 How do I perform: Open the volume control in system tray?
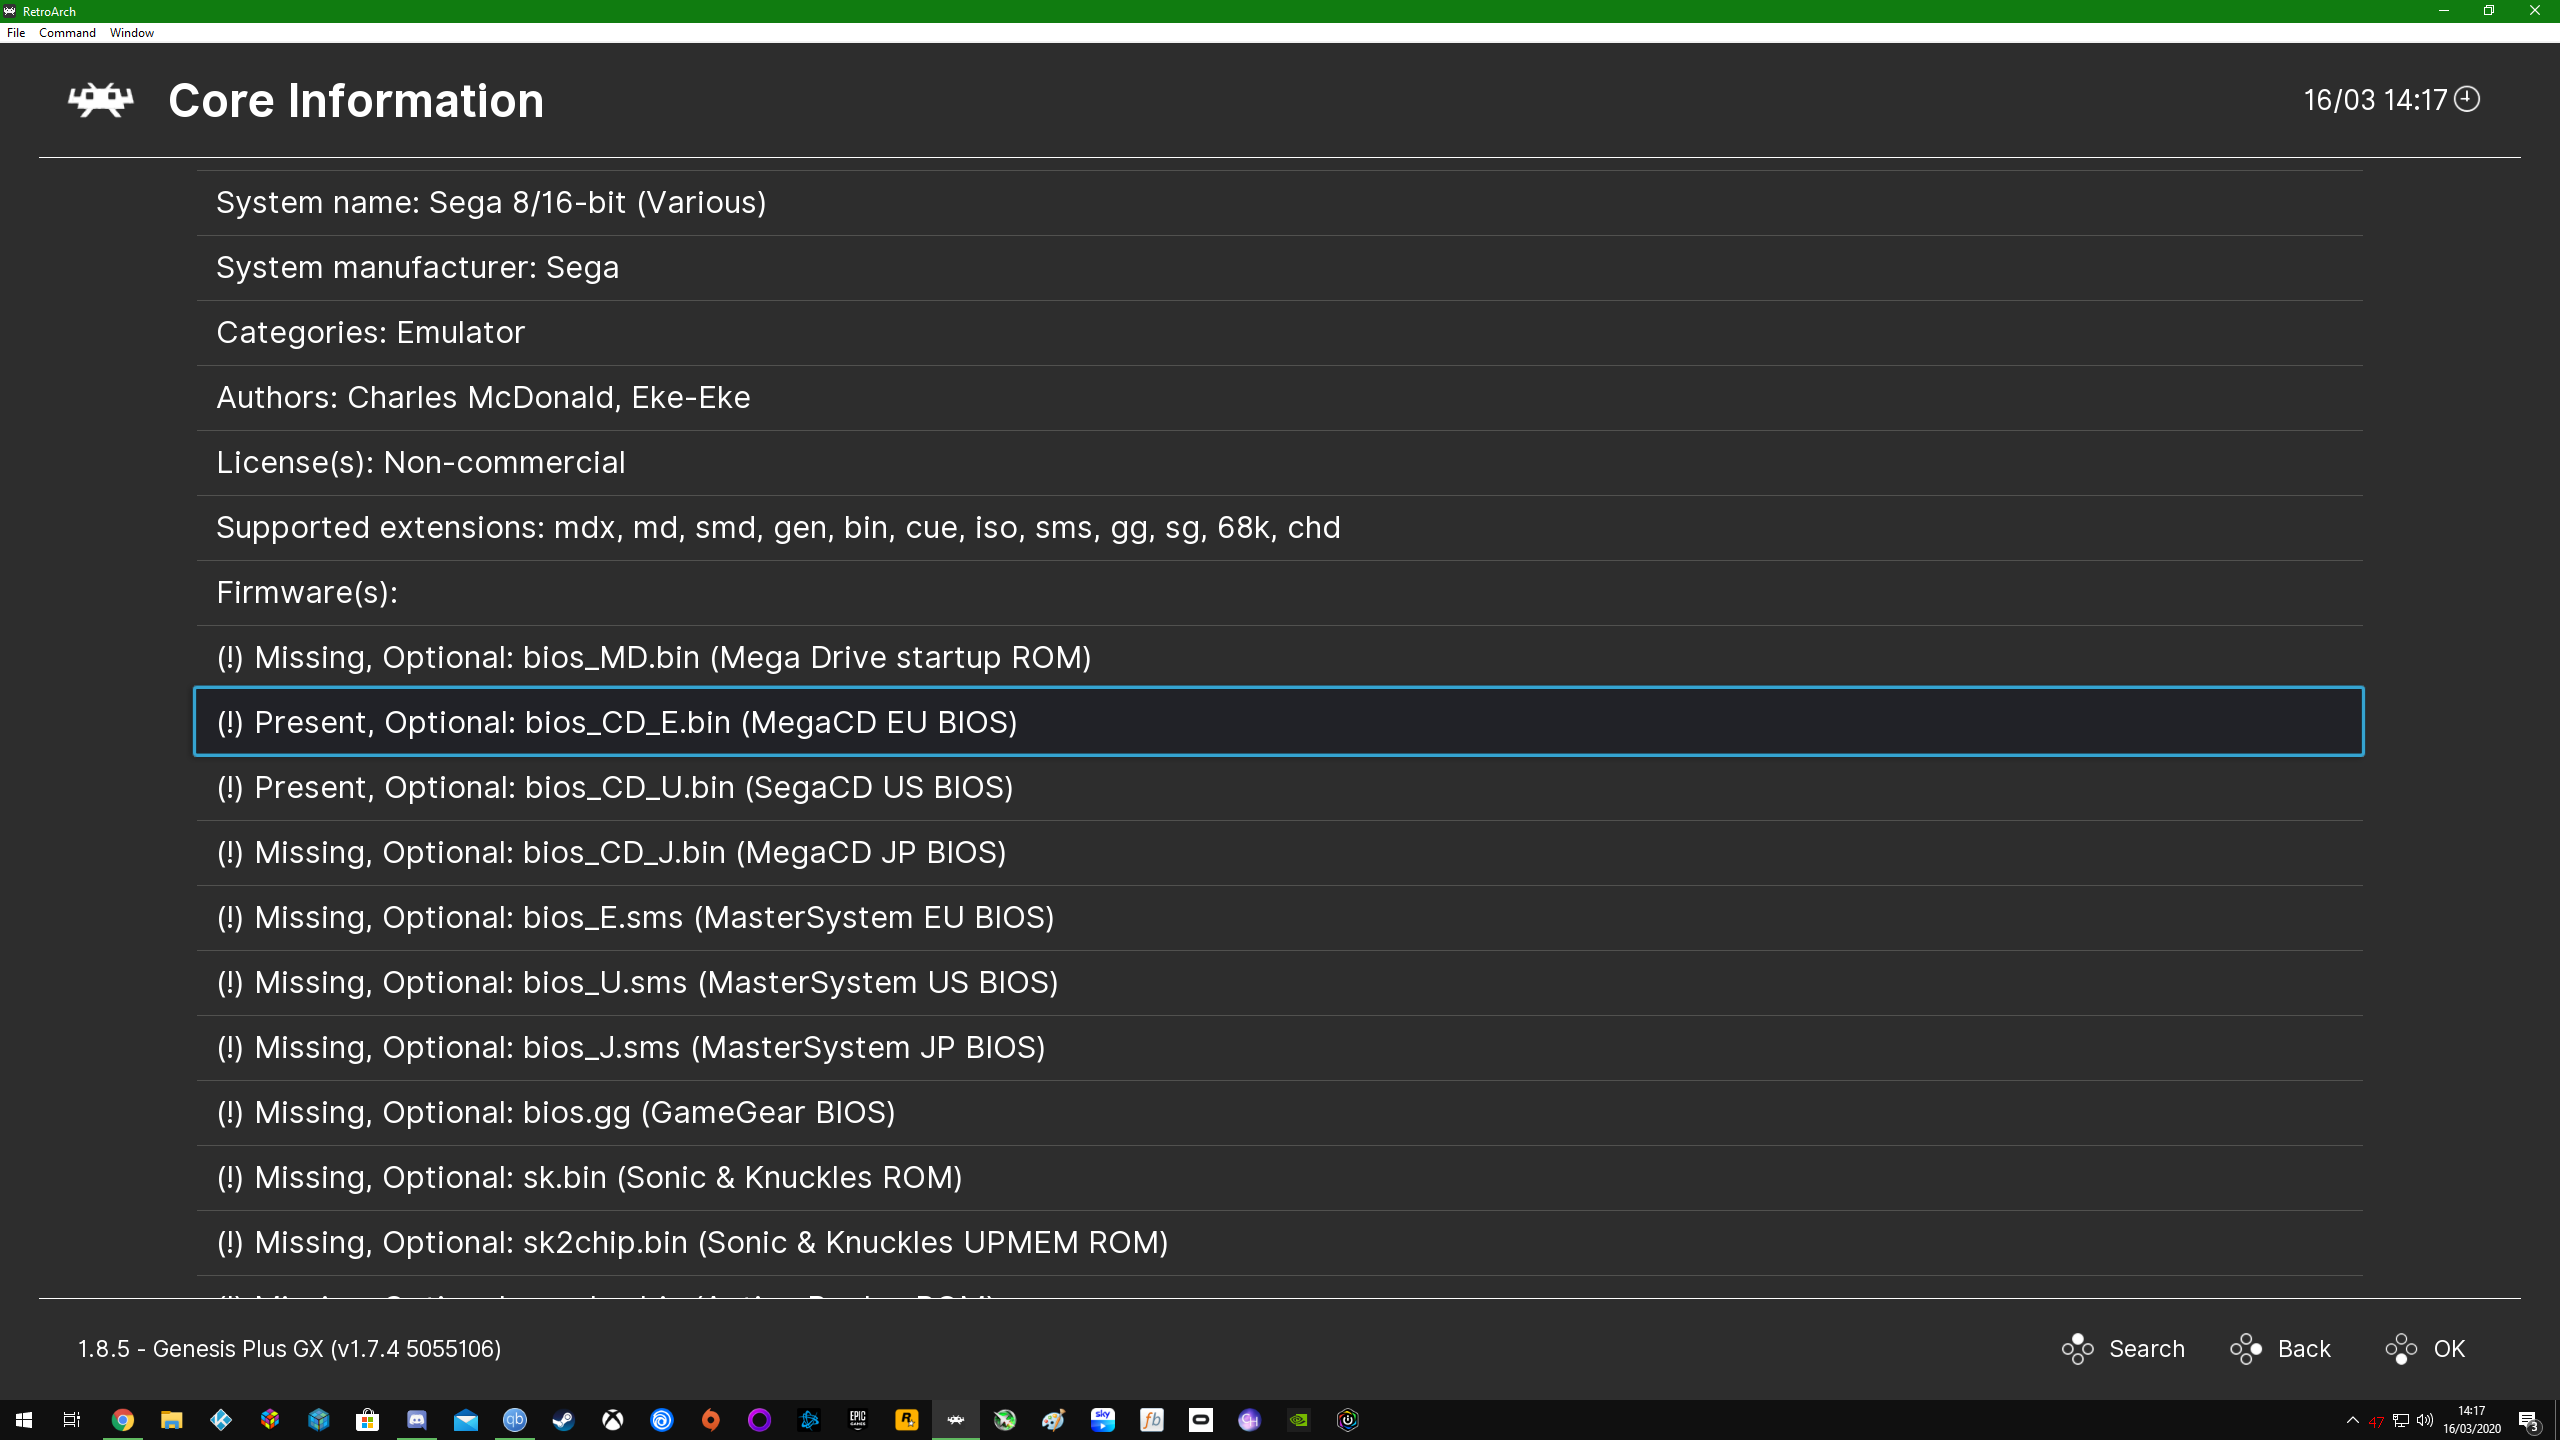pos(2425,1420)
